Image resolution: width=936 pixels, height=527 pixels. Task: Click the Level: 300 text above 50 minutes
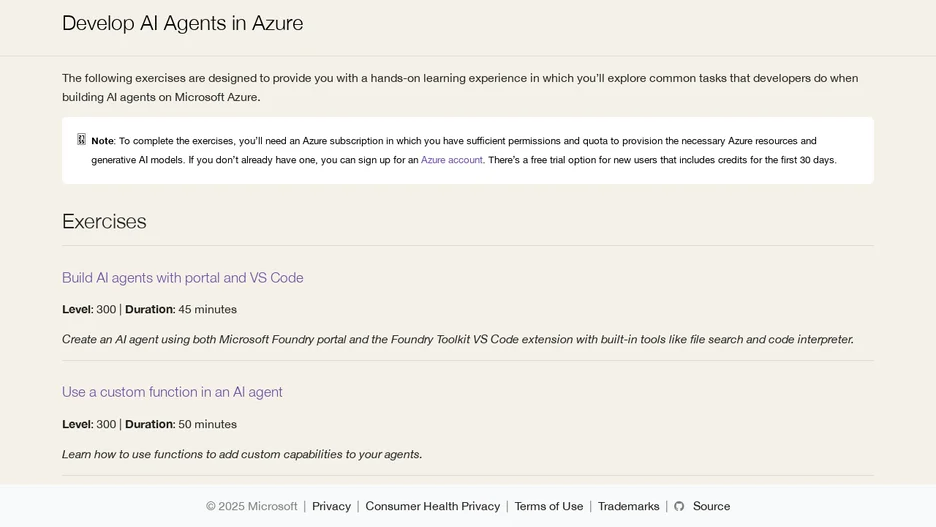[89, 424]
